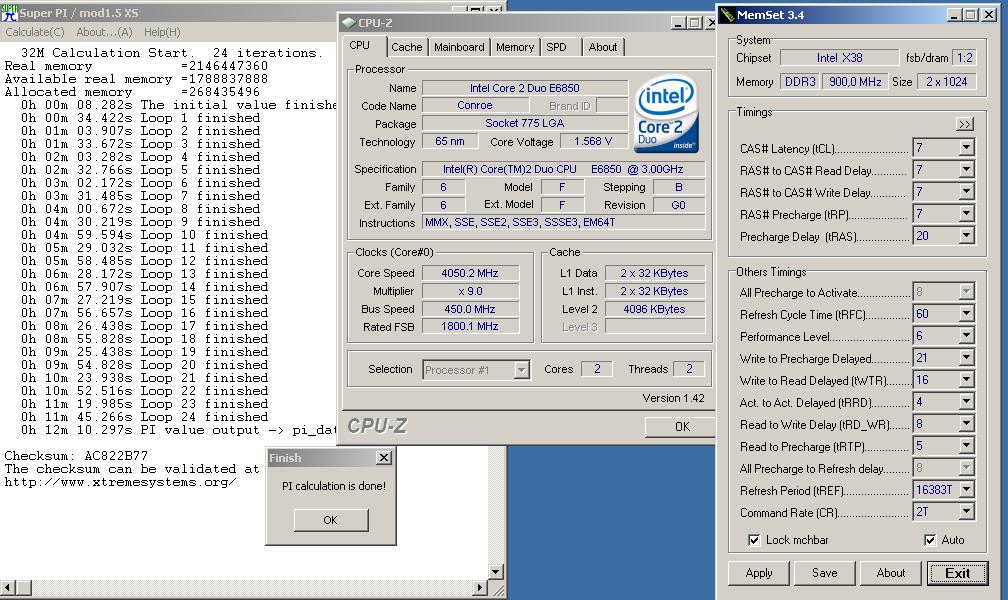Click the memory frequency 900,0 MHz field

pos(855,82)
